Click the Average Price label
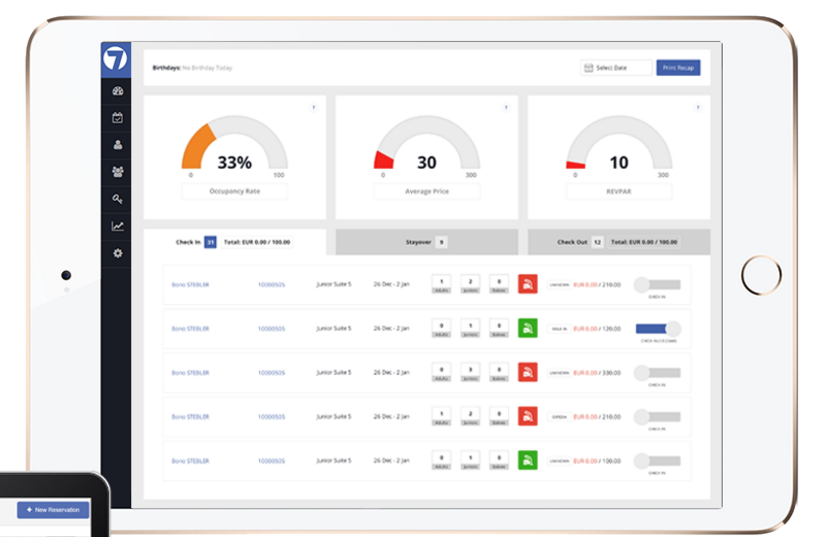Screen dimensions: 819x537 click(427, 191)
